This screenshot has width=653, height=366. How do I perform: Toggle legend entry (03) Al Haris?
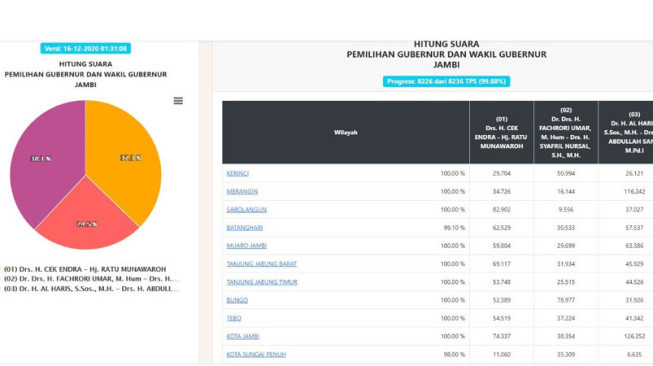pos(91,289)
